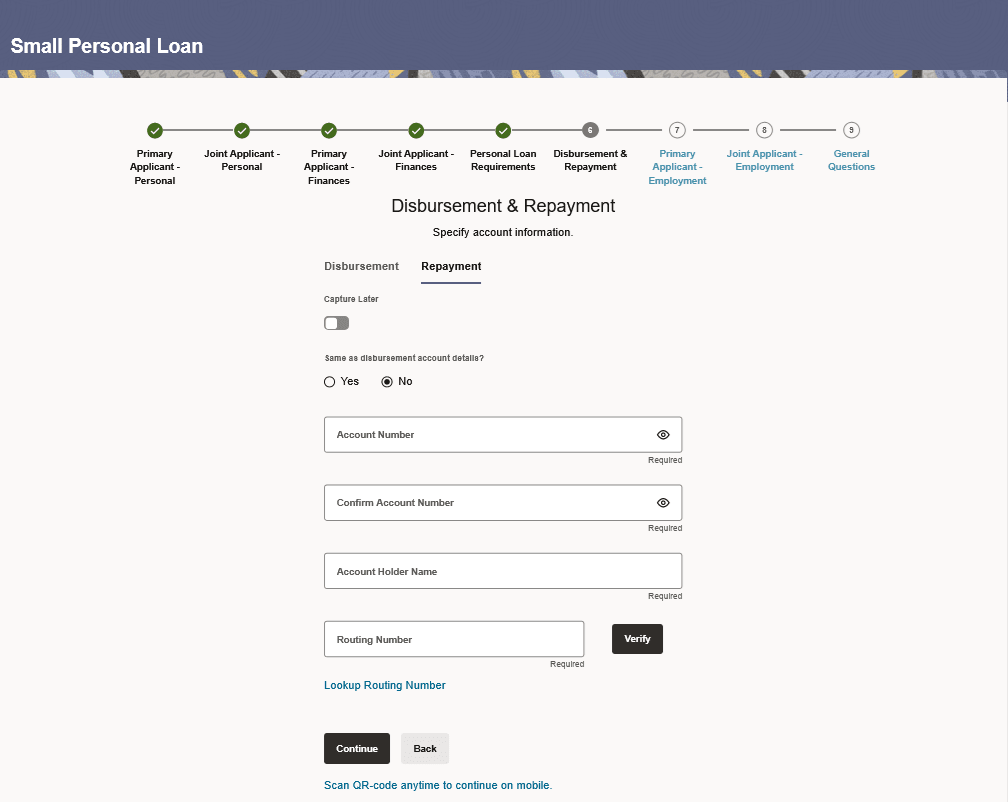Click the Joint Applicant - Finances completed step icon
The width and height of the screenshot is (1008, 802).
point(417,130)
